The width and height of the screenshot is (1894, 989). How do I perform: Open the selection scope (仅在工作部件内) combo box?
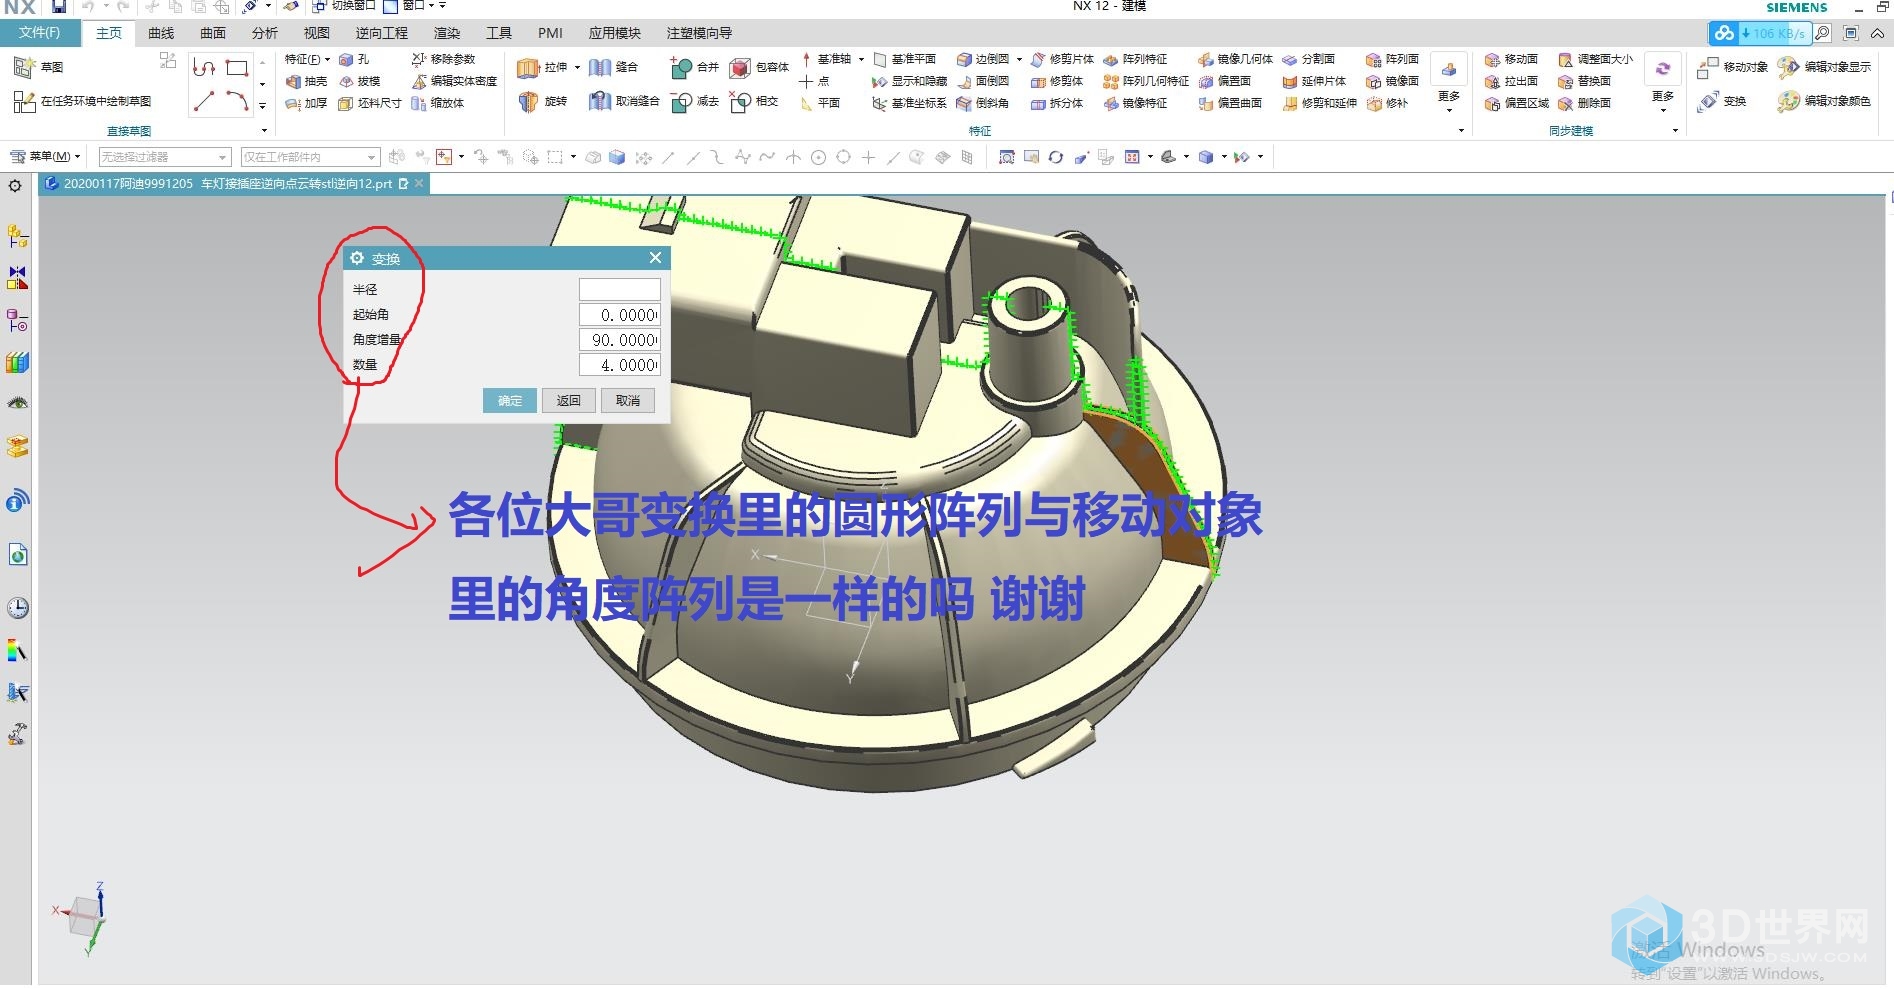click(x=311, y=157)
